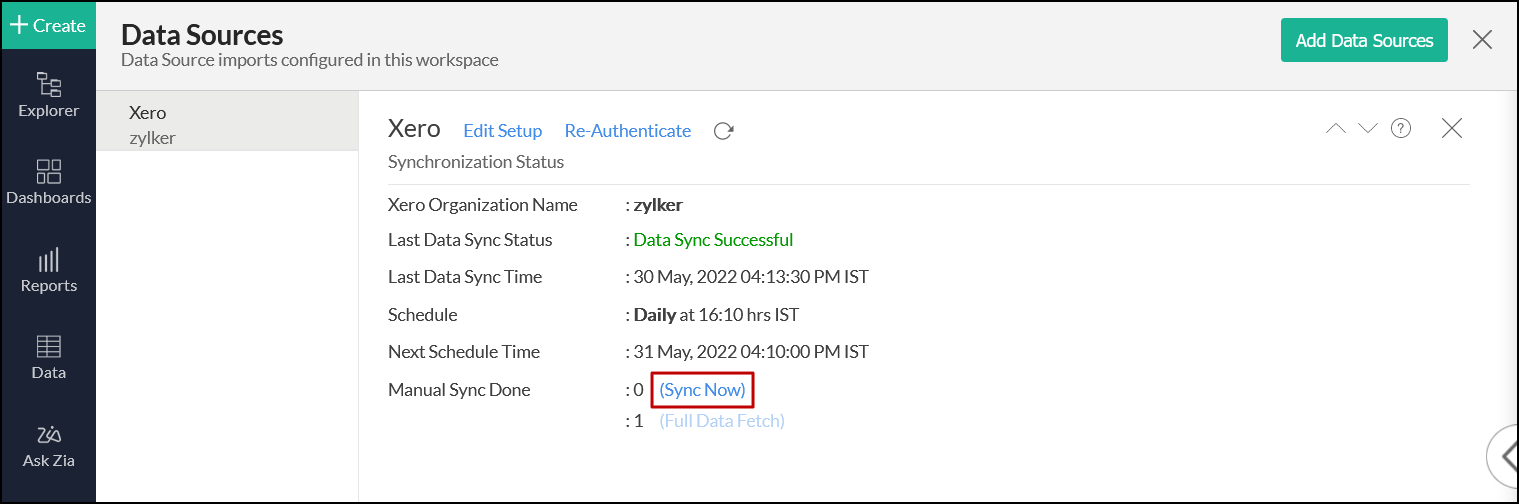1519x504 pixels.
Task: Click the Data Sync Successful status text
Action: click(713, 240)
